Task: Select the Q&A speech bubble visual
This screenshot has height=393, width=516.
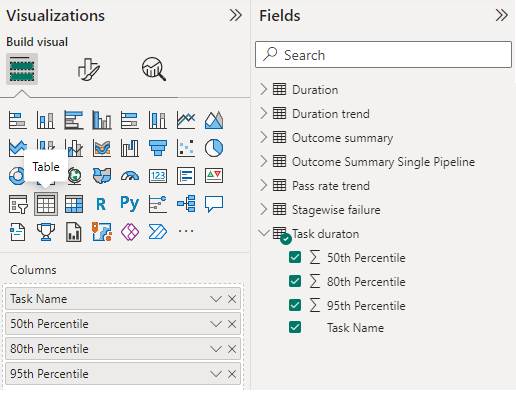Action: [x=214, y=204]
